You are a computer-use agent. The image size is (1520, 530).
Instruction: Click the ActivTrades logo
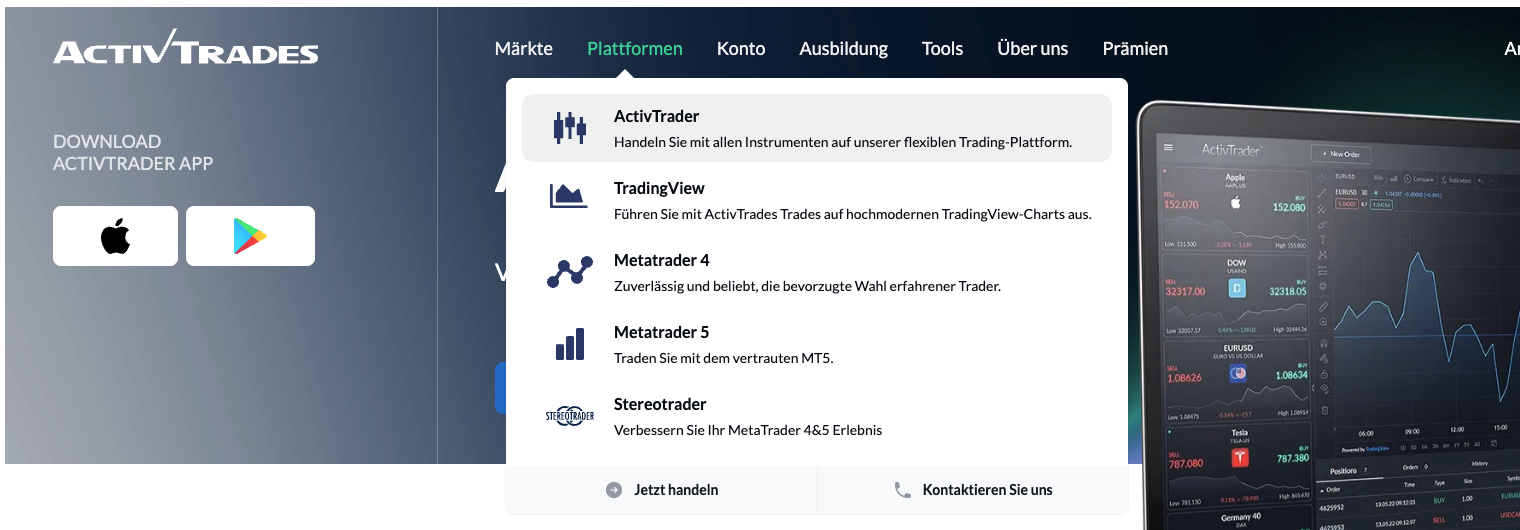186,47
